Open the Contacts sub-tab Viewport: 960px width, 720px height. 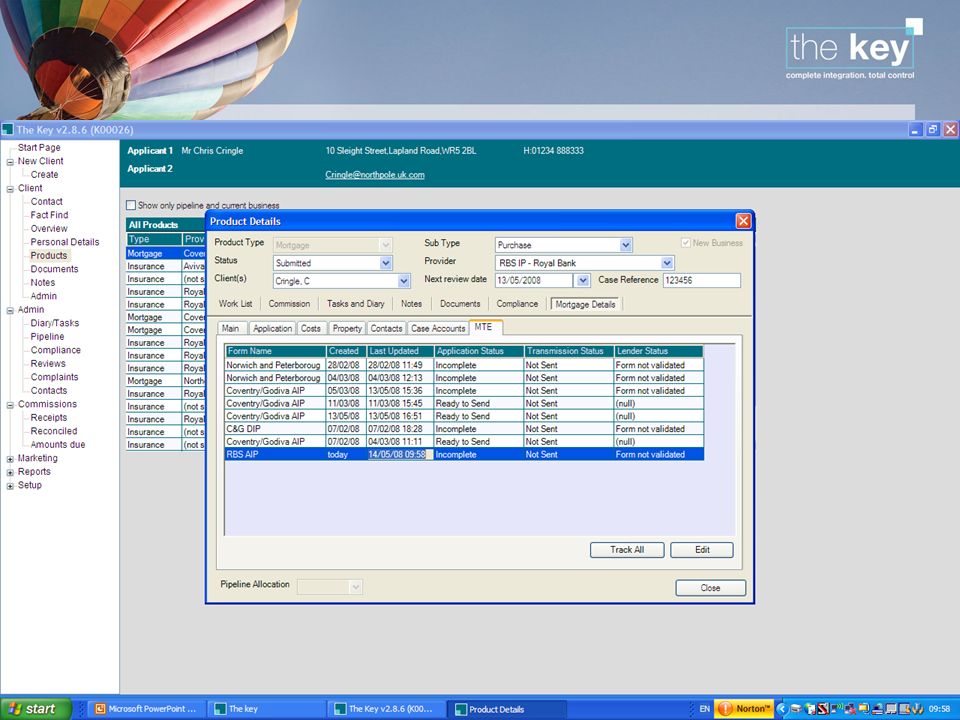pyautogui.click(x=386, y=328)
